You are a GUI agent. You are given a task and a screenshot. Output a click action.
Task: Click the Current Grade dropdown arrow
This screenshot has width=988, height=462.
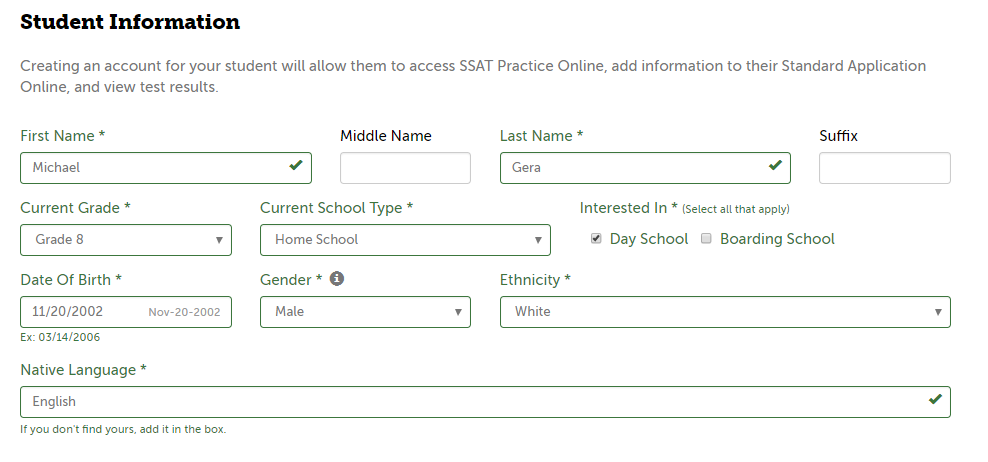click(x=219, y=240)
